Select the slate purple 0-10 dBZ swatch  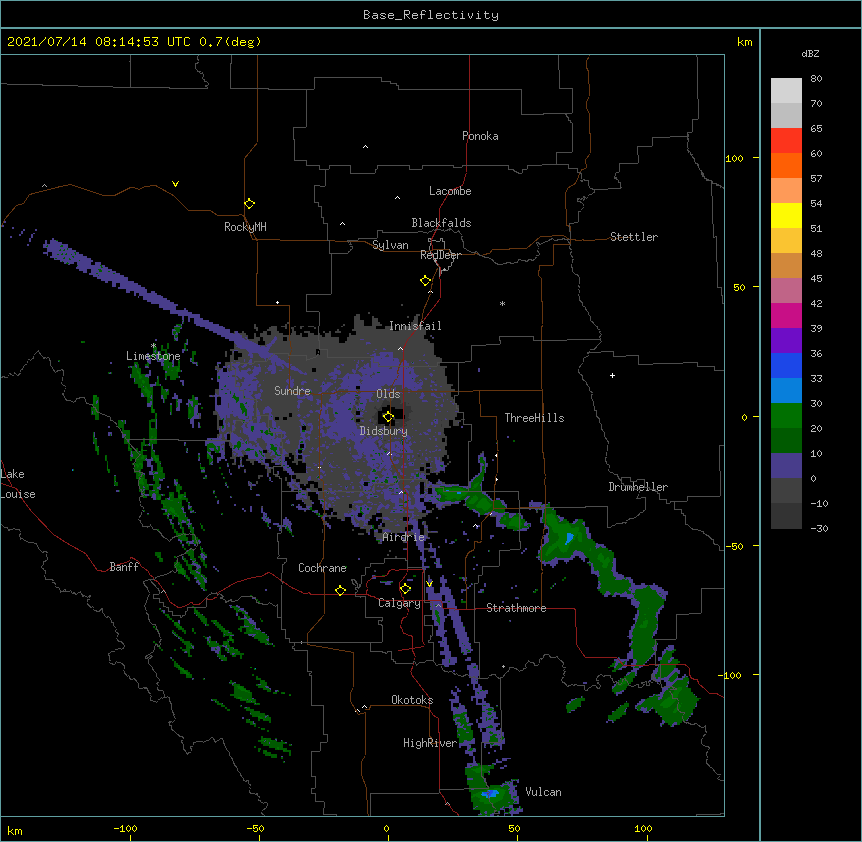[786, 466]
